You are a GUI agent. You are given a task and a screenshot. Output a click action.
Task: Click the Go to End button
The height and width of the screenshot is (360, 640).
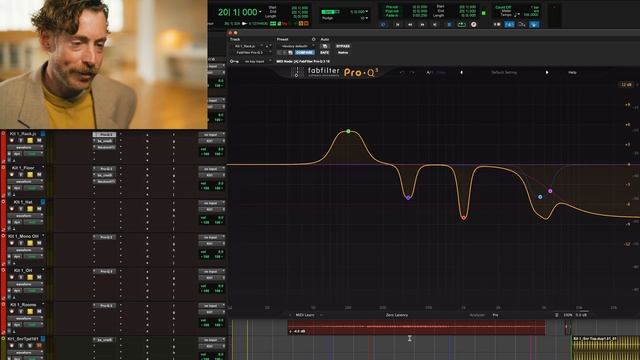click(x=435, y=24)
